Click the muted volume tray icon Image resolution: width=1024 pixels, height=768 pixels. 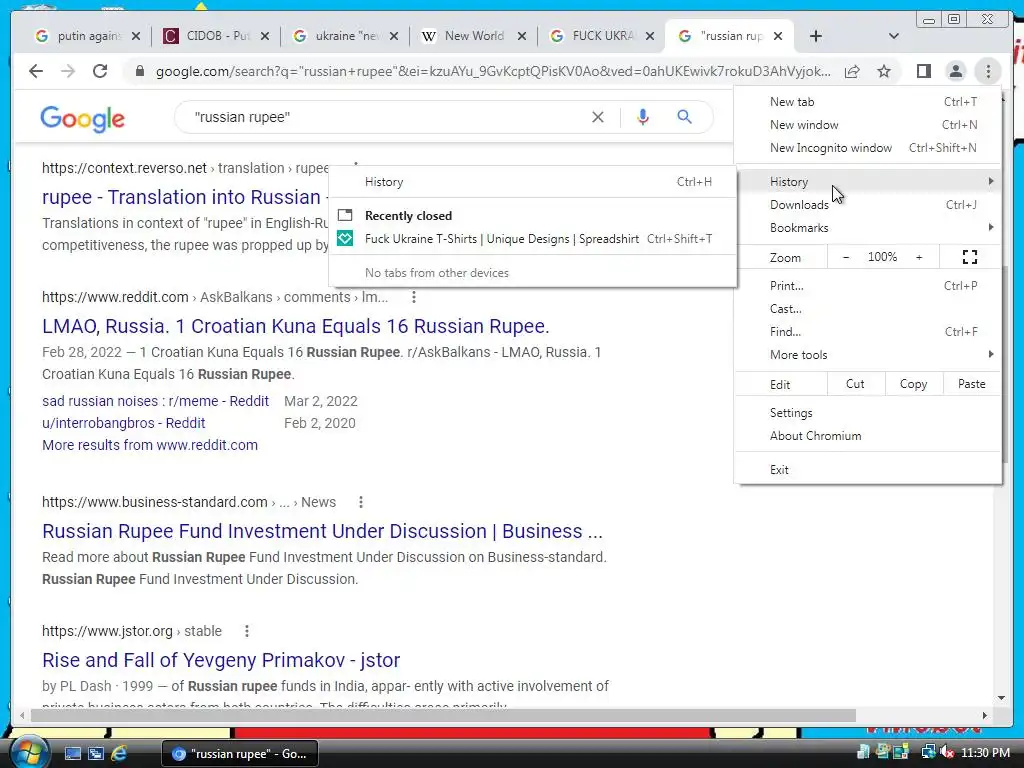(946, 753)
